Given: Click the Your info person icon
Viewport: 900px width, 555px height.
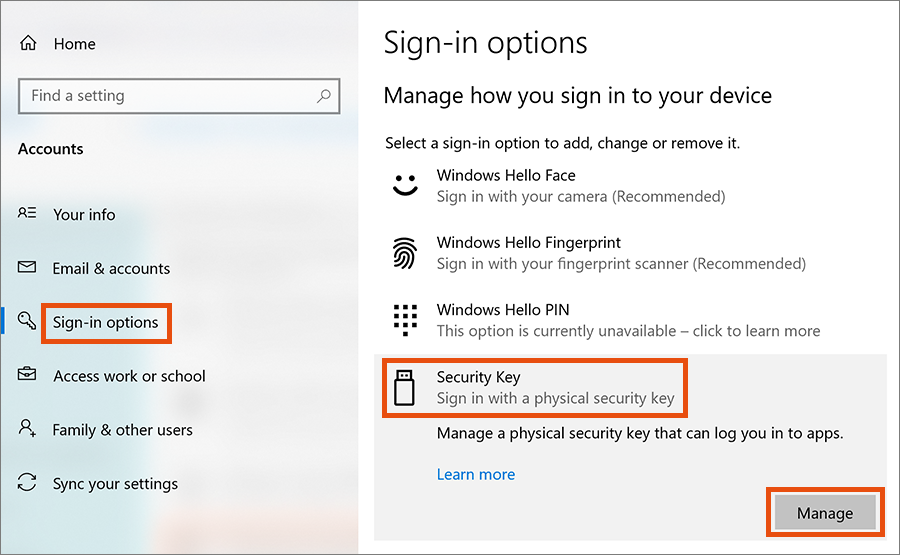Looking at the screenshot, I should [27, 214].
